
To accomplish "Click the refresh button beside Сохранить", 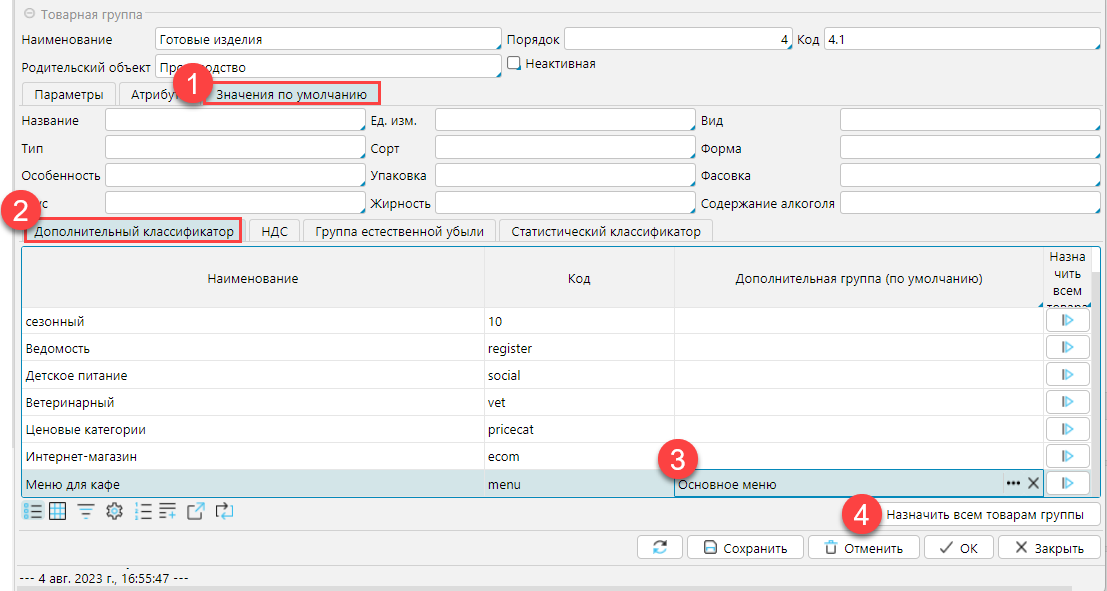I will click(659, 547).
